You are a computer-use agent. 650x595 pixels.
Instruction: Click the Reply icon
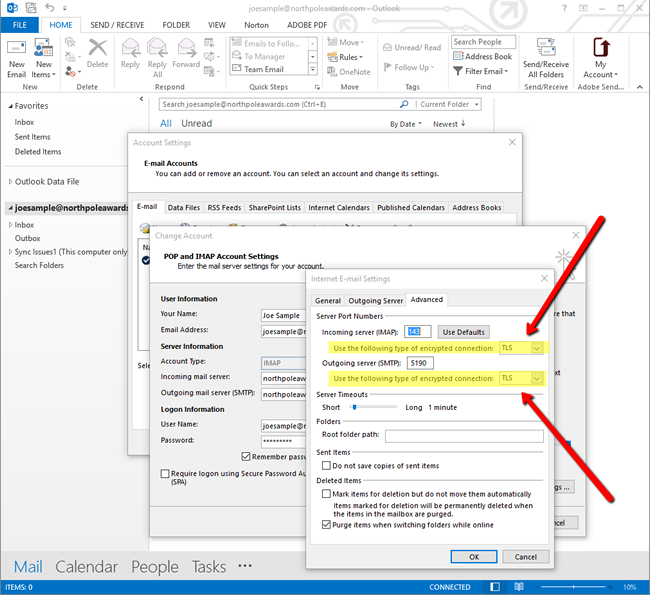(130, 48)
